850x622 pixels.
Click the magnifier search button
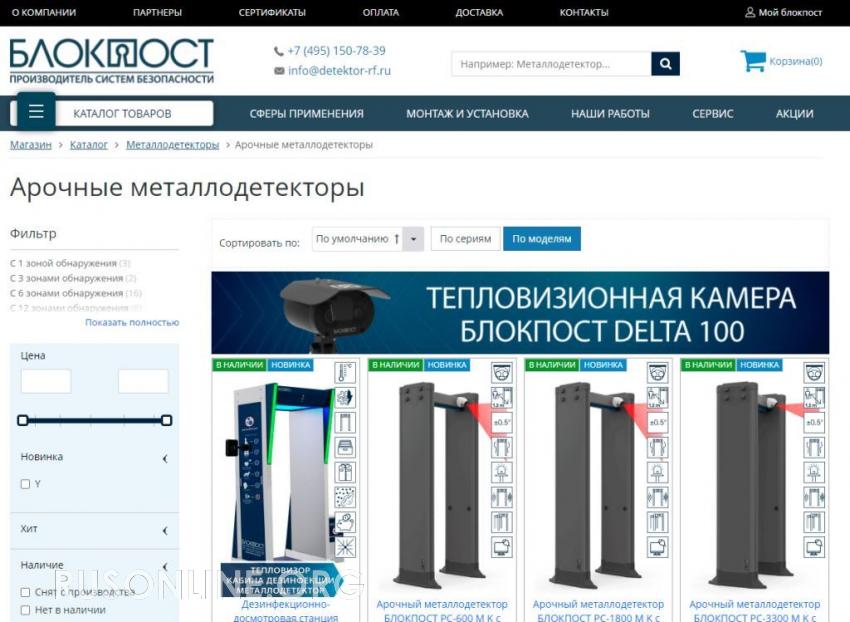click(665, 64)
